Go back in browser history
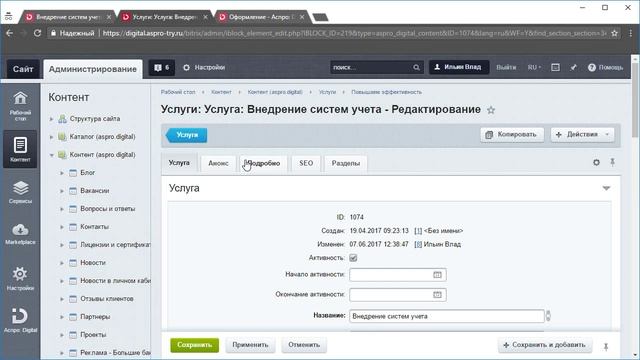The width and height of the screenshot is (640, 360). coord(10,33)
